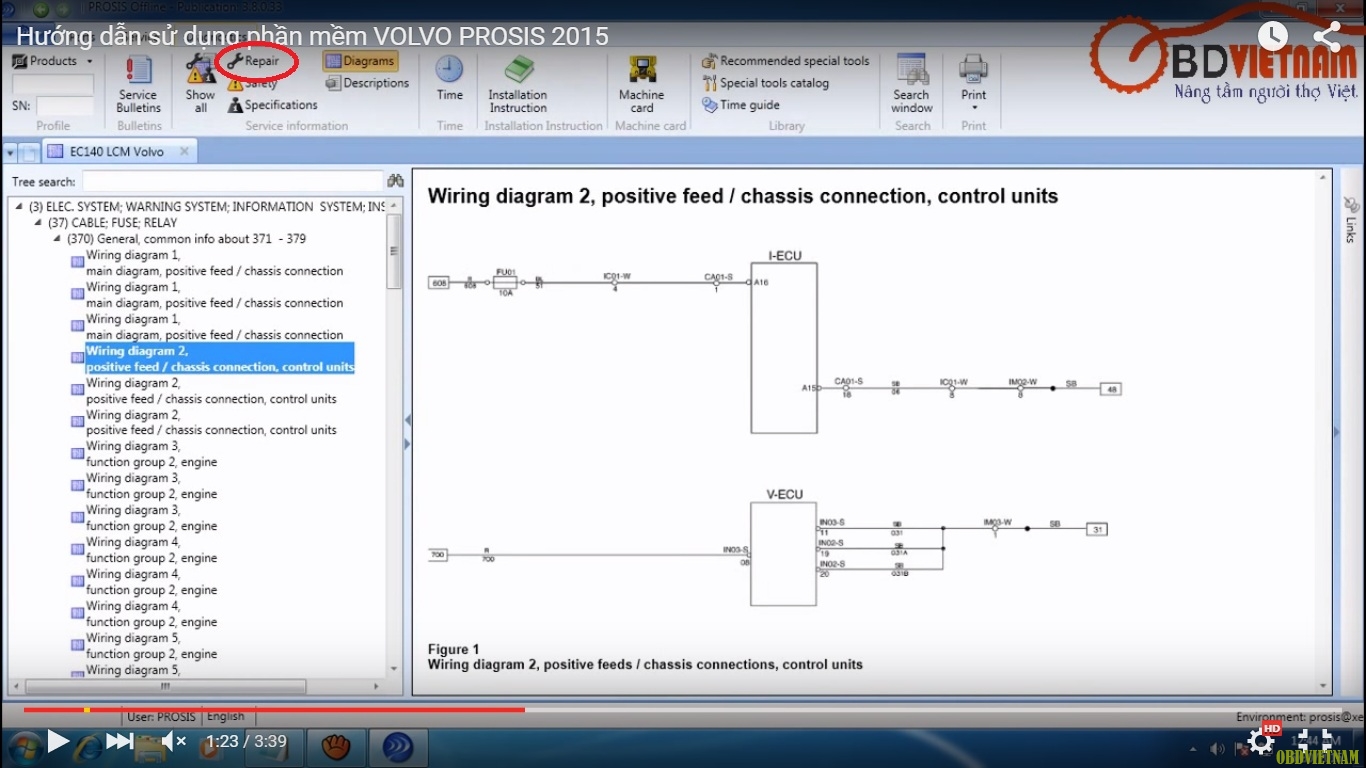
Task: Select first Wiring diagram 4 engine item
Action: 151,550
